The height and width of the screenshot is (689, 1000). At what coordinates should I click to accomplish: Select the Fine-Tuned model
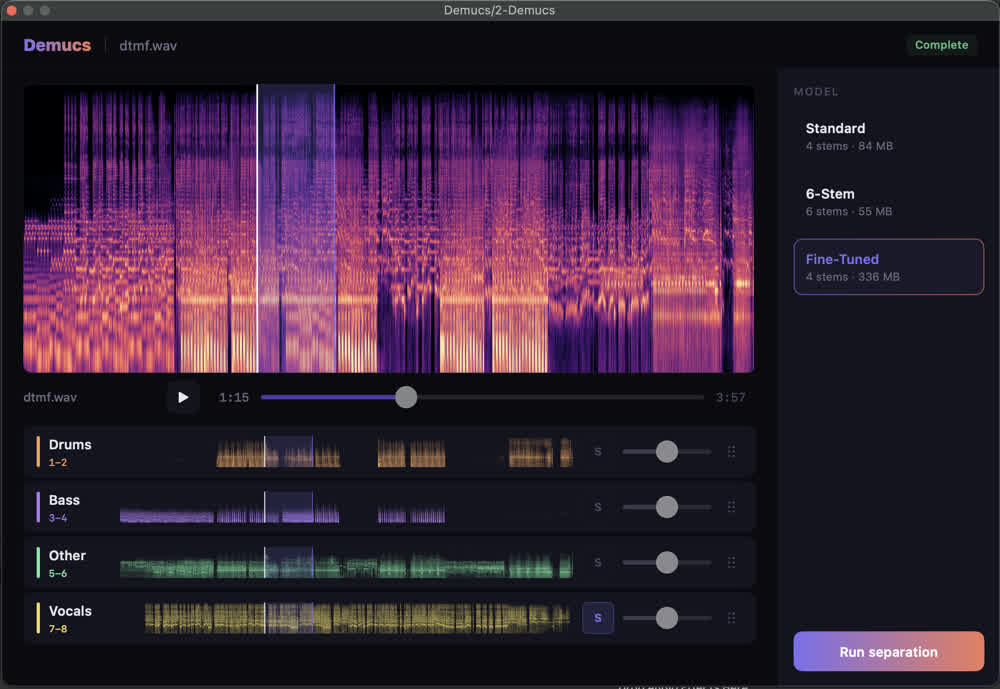pos(888,267)
